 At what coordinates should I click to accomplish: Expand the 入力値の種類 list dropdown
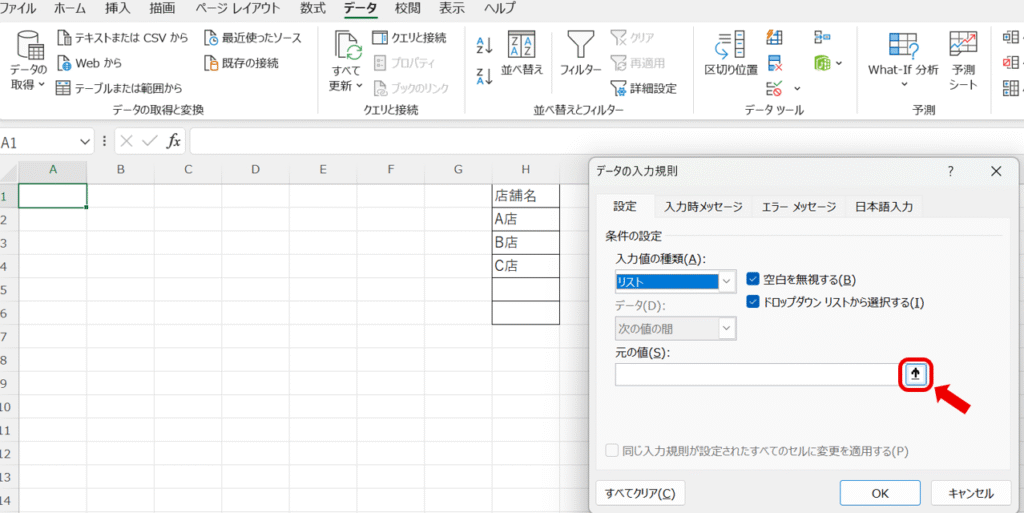tap(727, 282)
